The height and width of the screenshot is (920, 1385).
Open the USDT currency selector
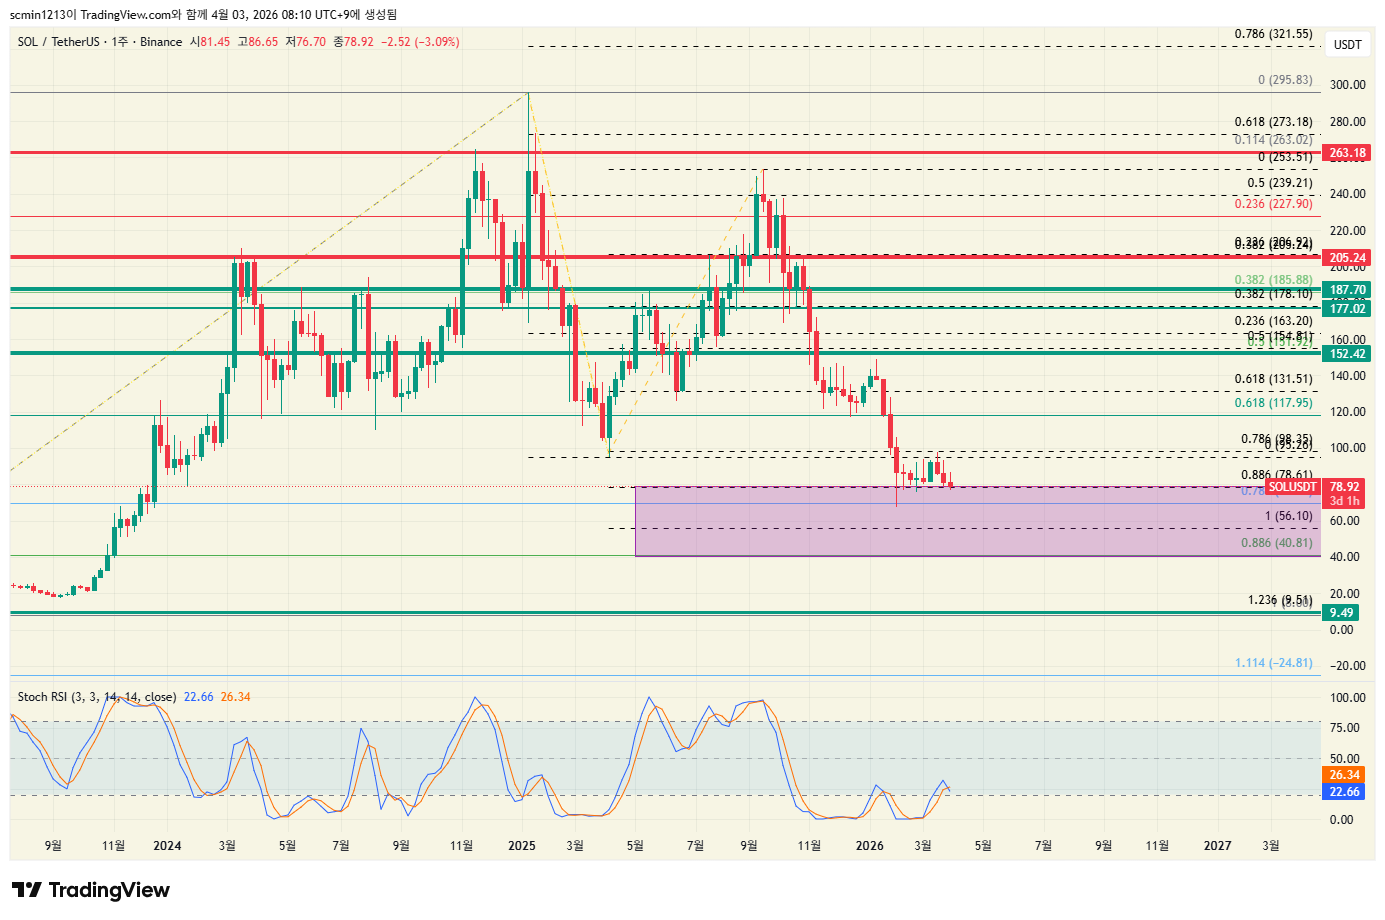[x=1347, y=44]
